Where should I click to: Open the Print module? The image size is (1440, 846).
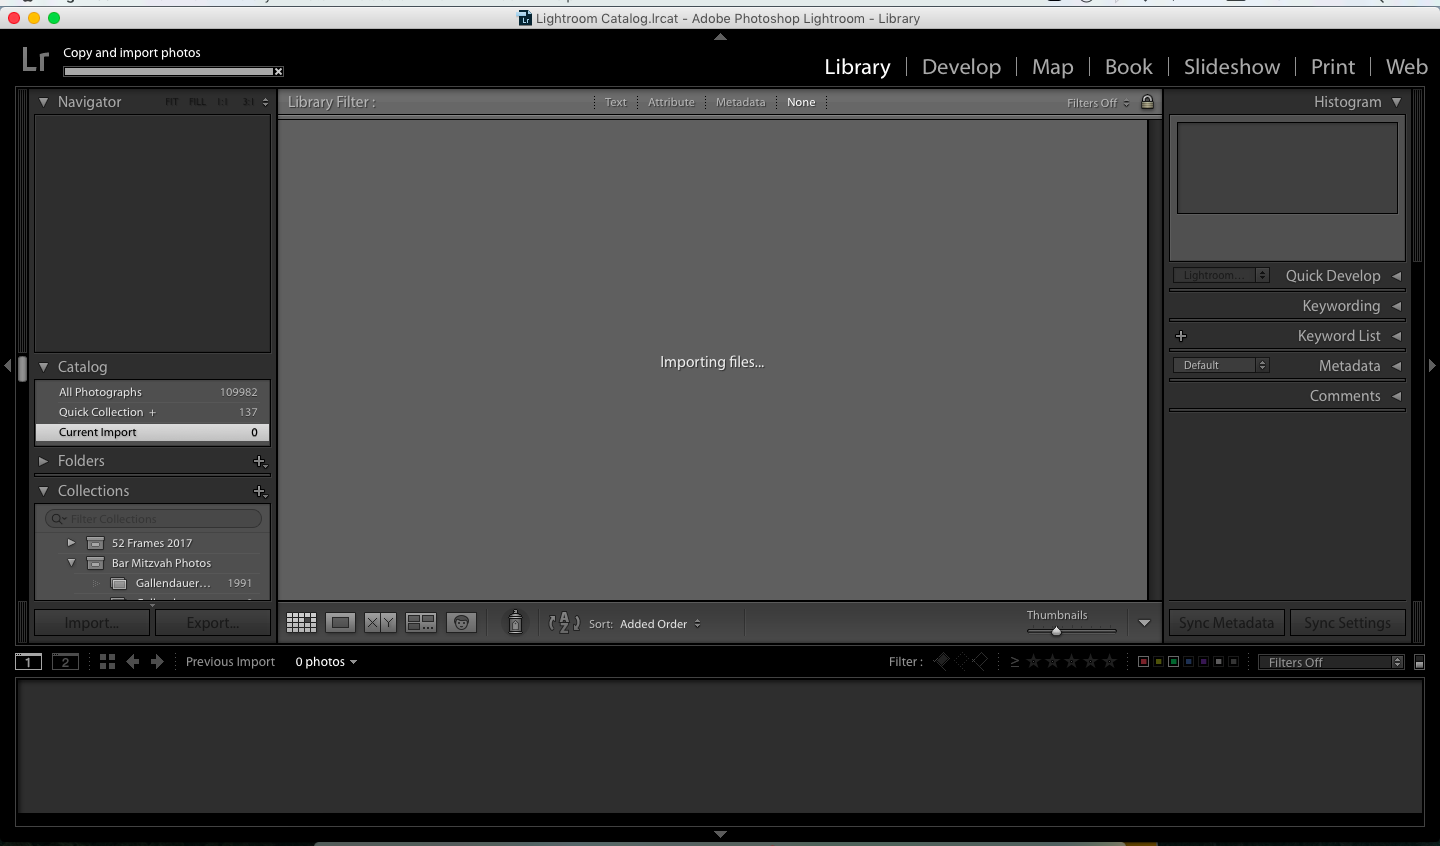coord(1333,67)
